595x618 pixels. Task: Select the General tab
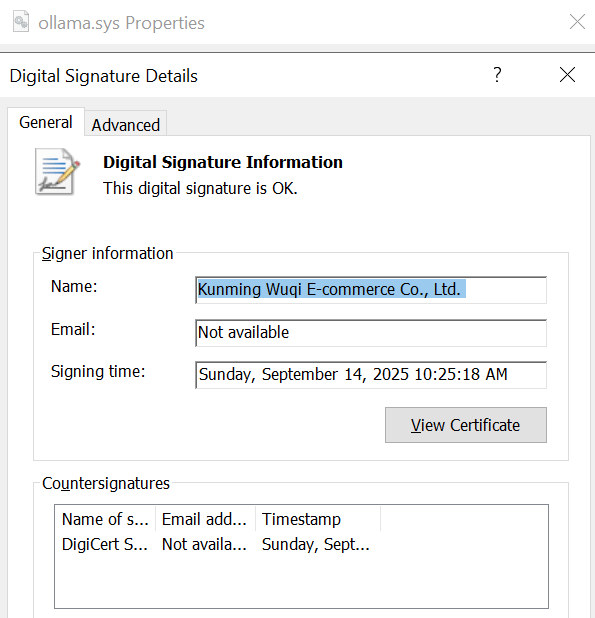pos(46,122)
